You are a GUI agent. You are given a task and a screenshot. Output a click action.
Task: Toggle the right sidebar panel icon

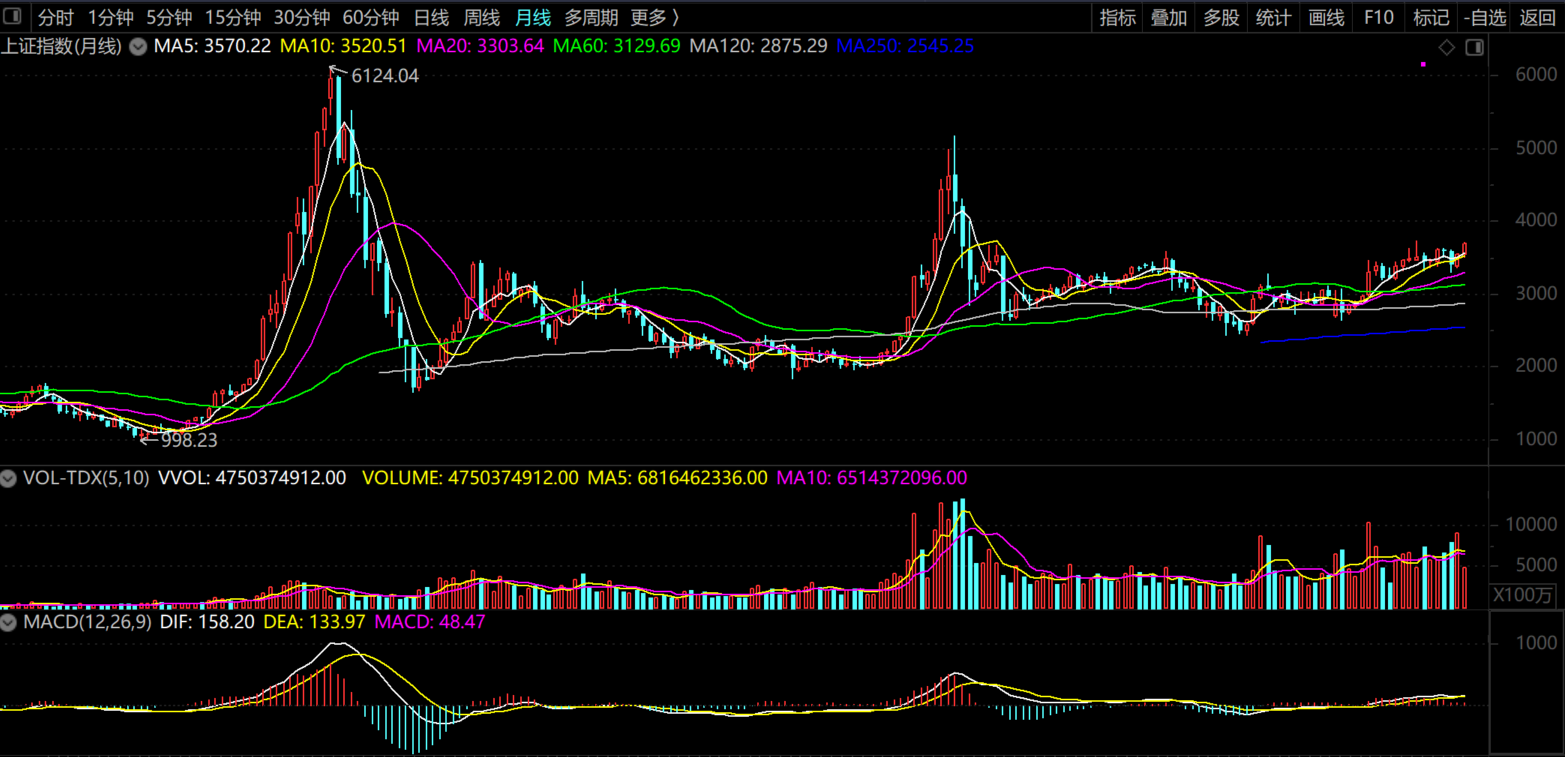point(1474,47)
